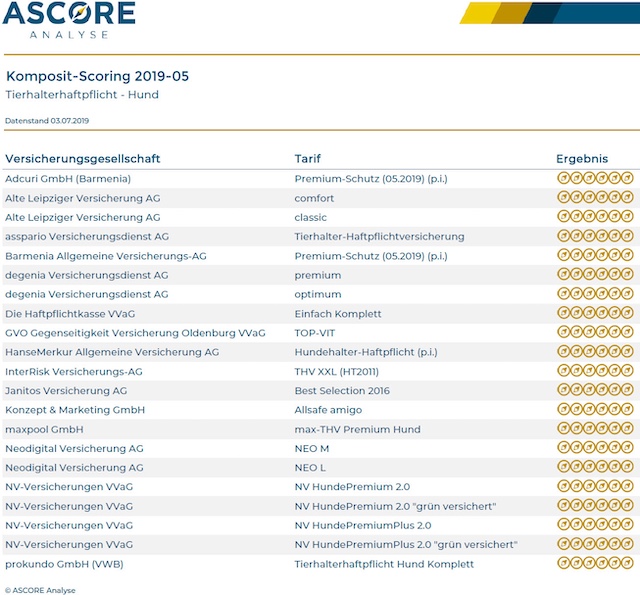Select the Tierhalterhaftpflicht - Hund subtitle

(82, 95)
